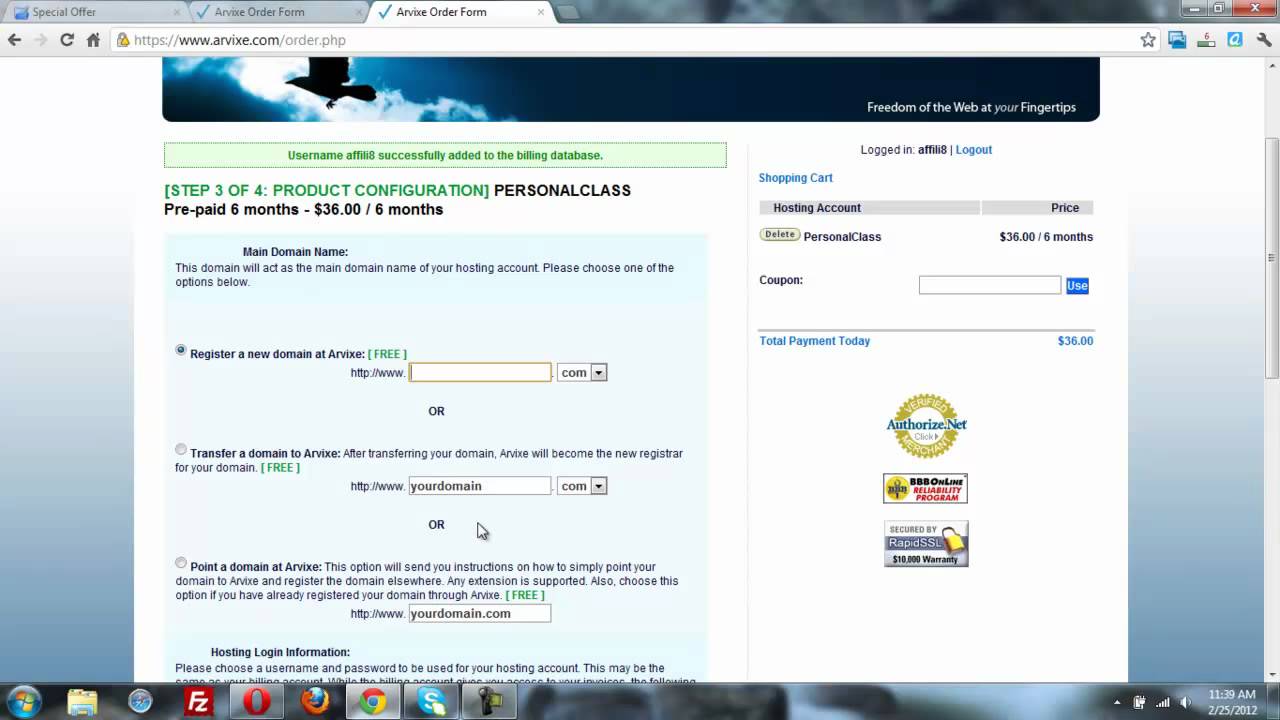Open the screen recorder taskbar icon
This screenshot has width=1280, height=720.
[x=490, y=702]
